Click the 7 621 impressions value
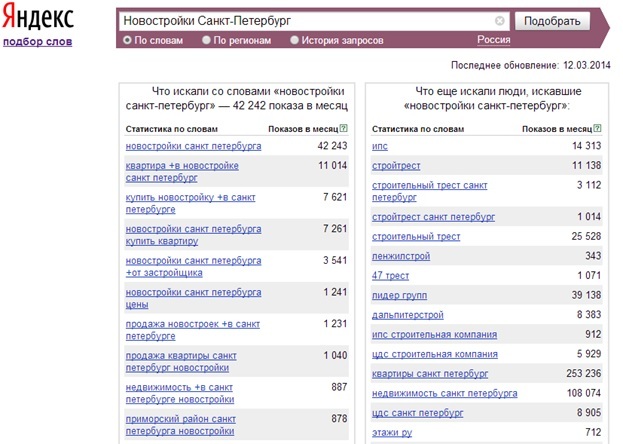623x444 pixels. tap(335, 197)
